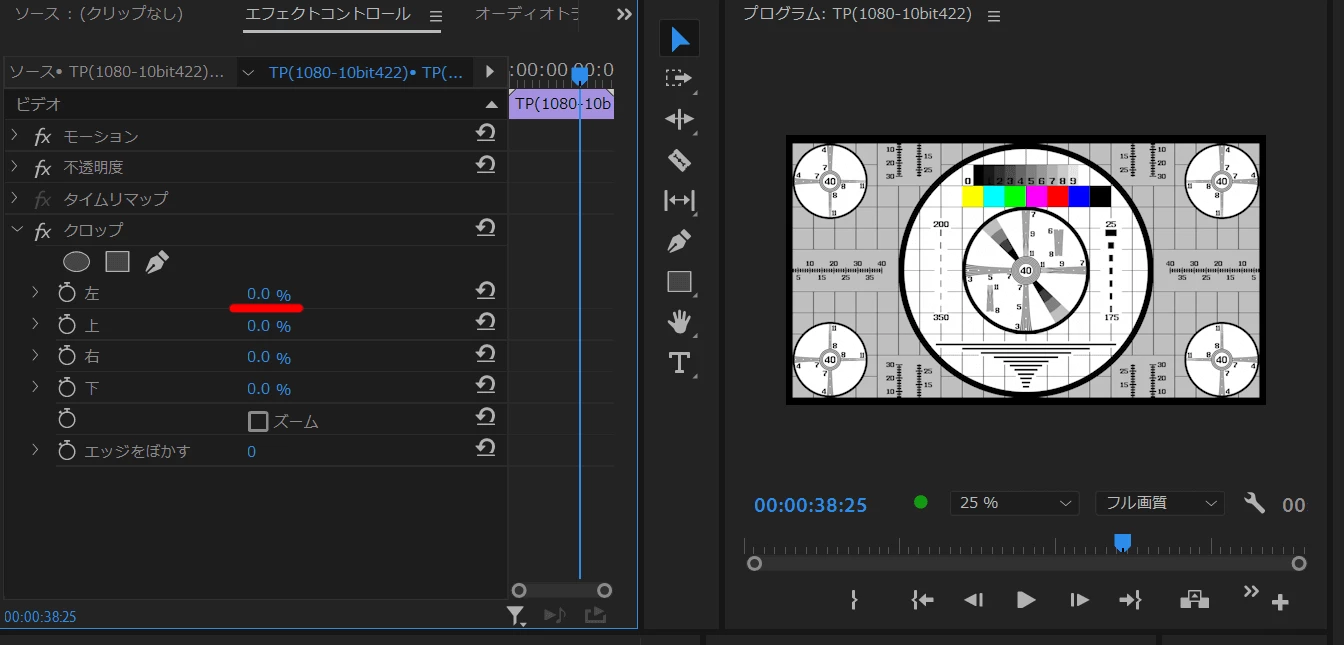Toggle animation stopwatch for 下
Screen dimensions: 1344x645
(67, 386)
